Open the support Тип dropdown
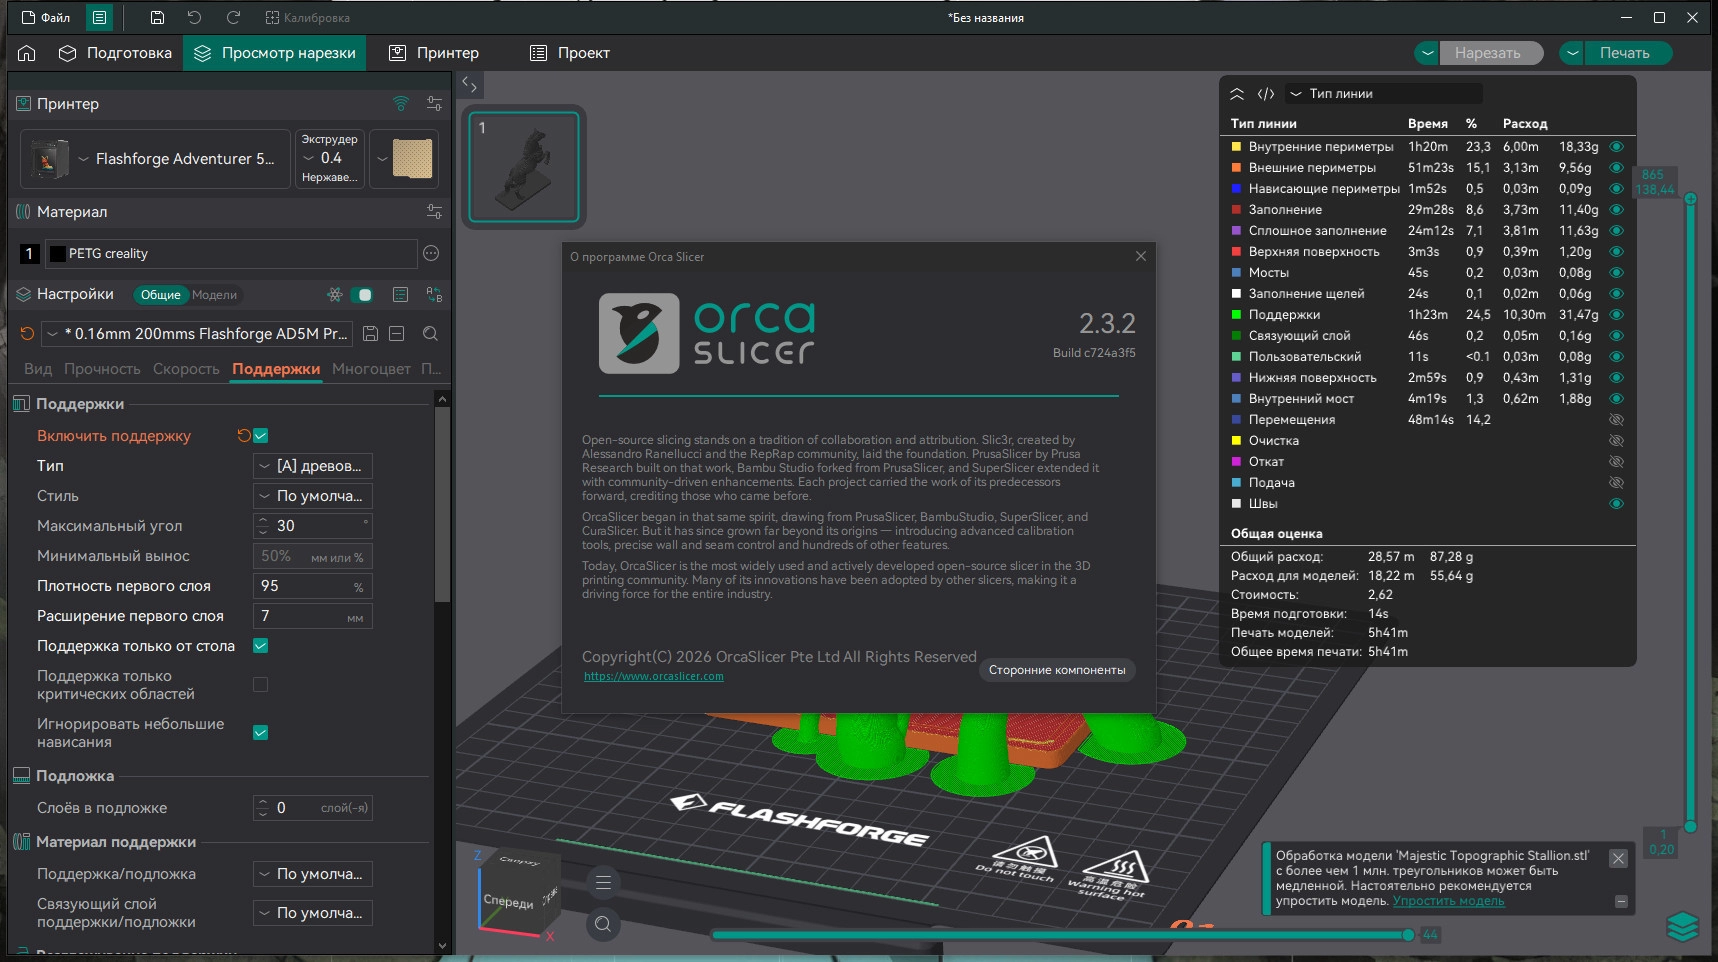 313,466
